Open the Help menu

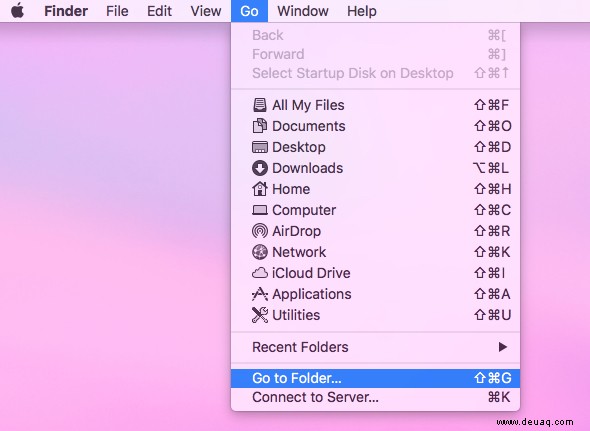362,11
